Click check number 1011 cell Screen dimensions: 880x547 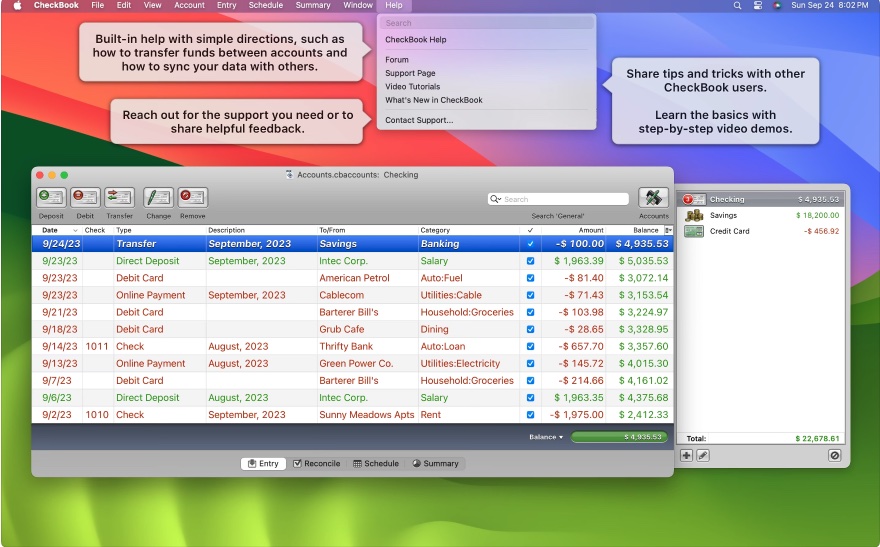point(97,347)
